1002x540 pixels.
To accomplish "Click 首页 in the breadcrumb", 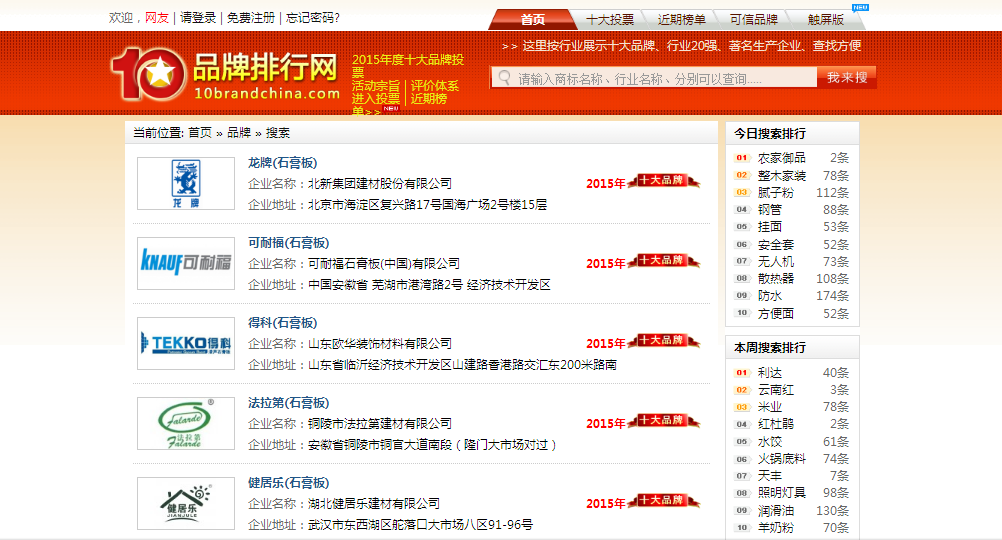I will click(x=199, y=133).
